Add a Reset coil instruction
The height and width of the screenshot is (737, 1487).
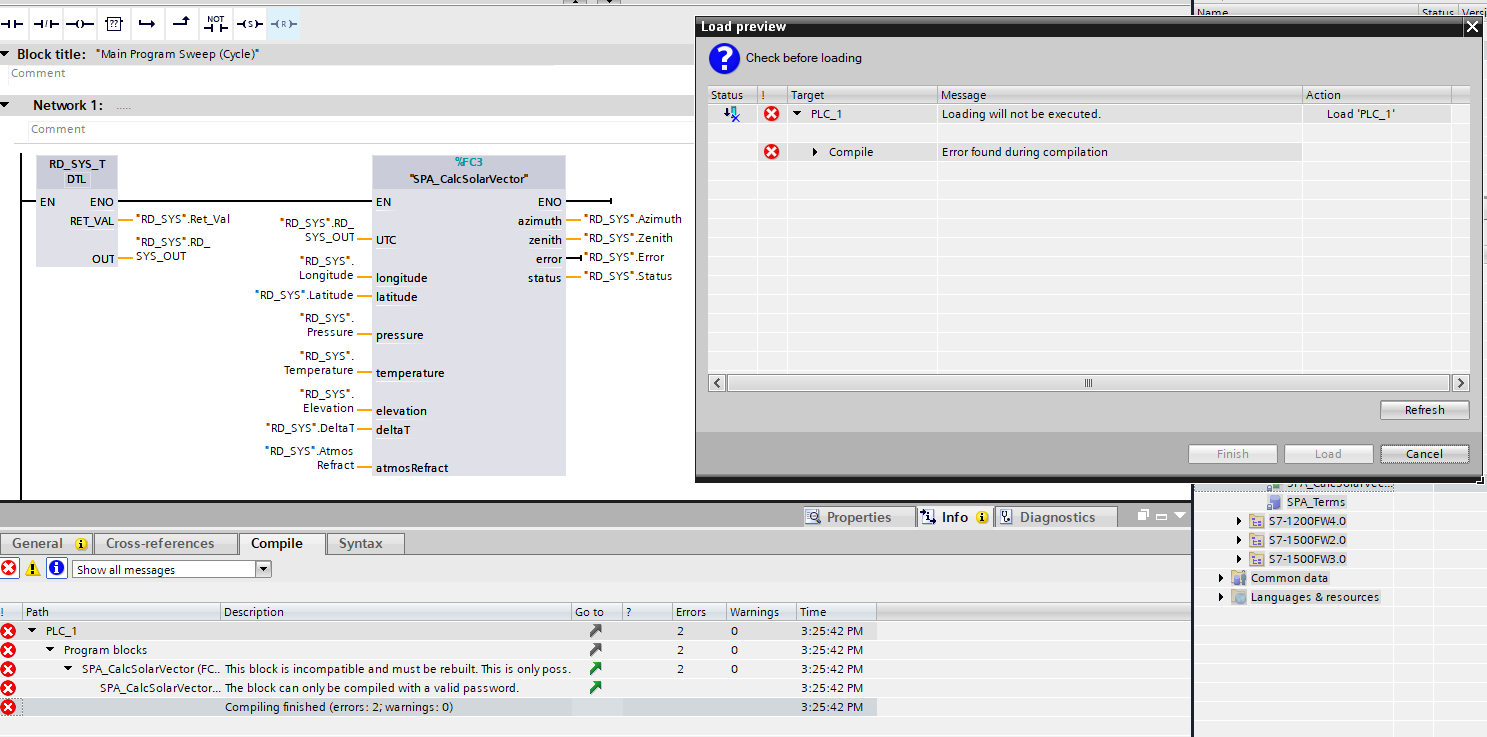283,23
